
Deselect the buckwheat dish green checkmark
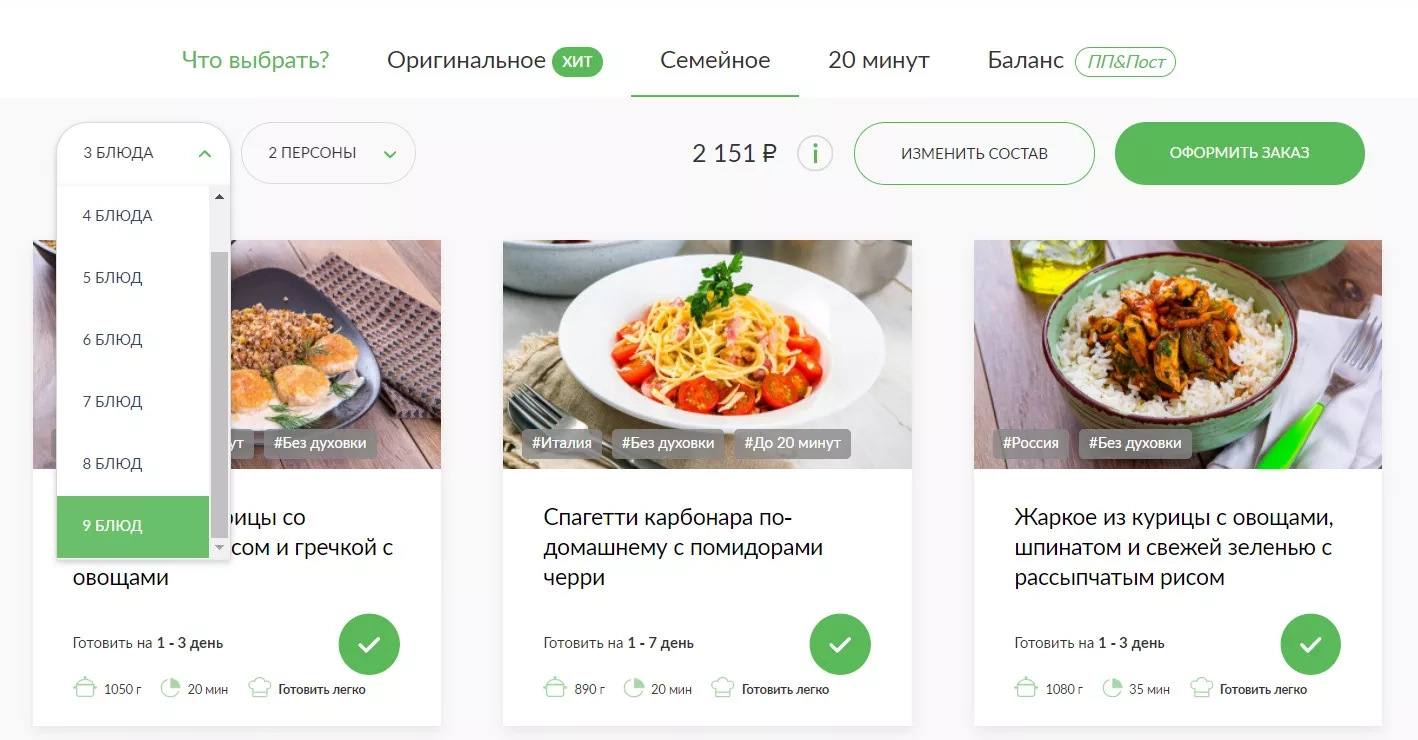(369, 644)
